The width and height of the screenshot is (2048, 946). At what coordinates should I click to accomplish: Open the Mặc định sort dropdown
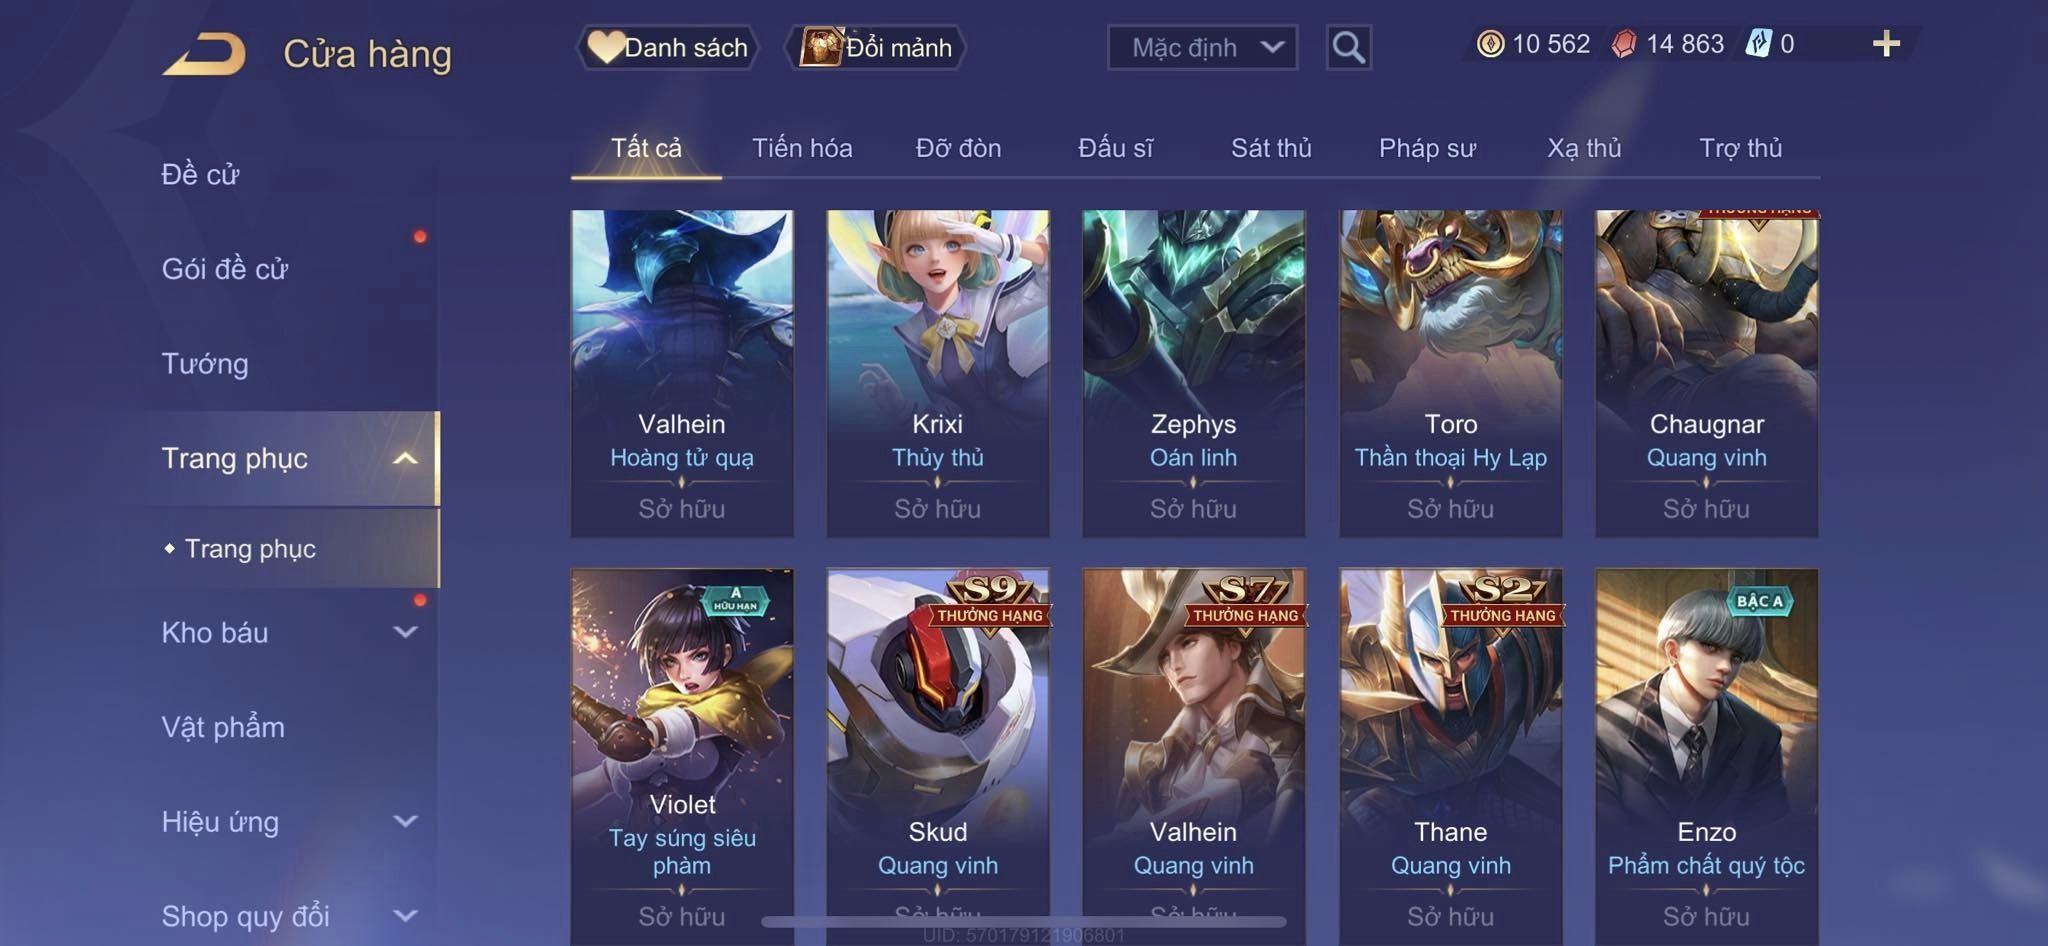pyautogui.click(x=1202, y=47)
